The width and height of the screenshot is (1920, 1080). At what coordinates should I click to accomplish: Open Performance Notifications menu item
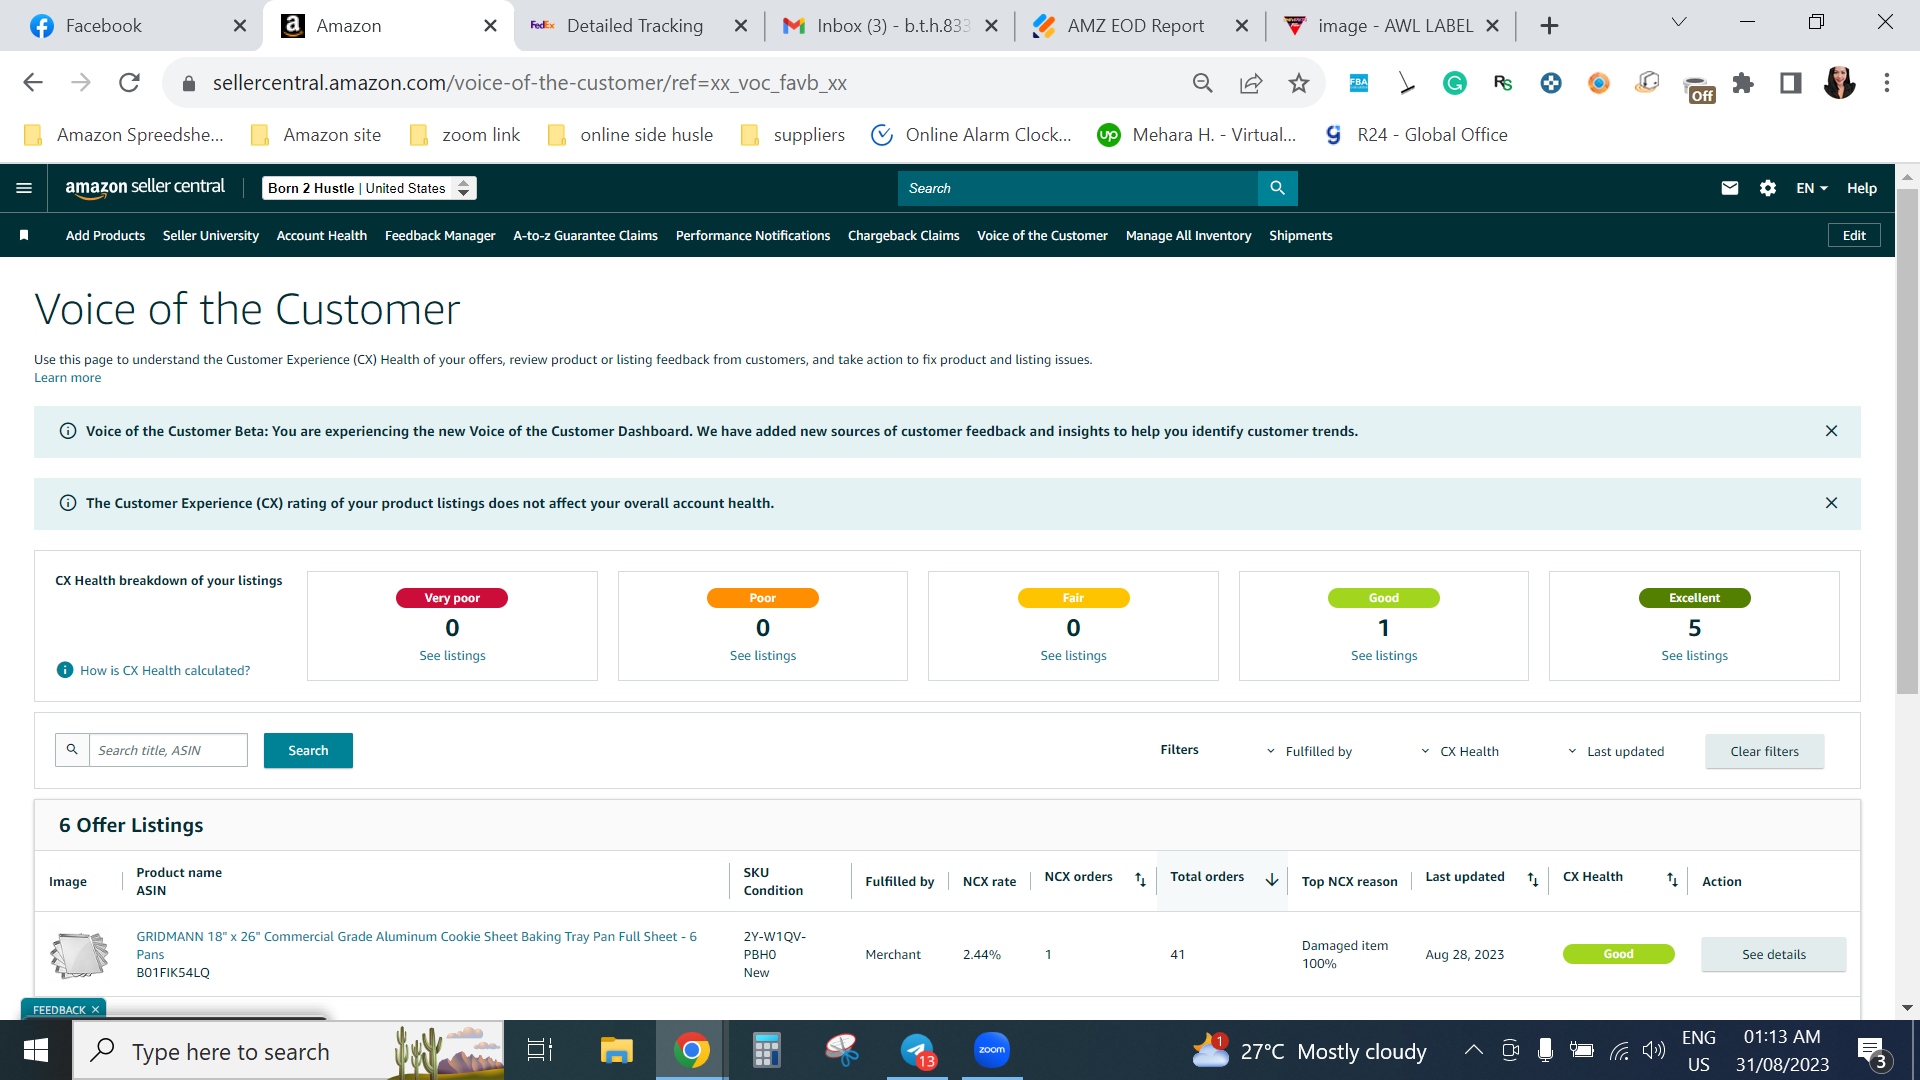coord(753,235)
